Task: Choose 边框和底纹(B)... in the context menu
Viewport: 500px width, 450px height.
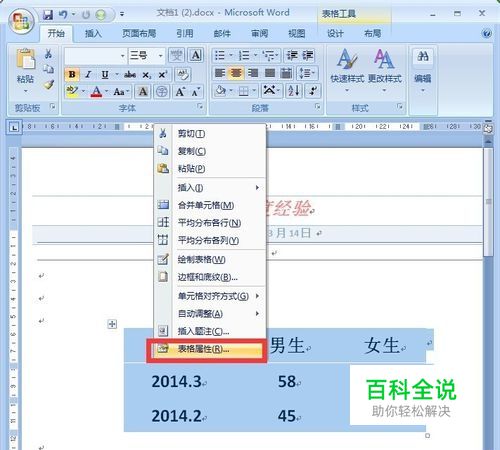Action: tap(210, 277)
